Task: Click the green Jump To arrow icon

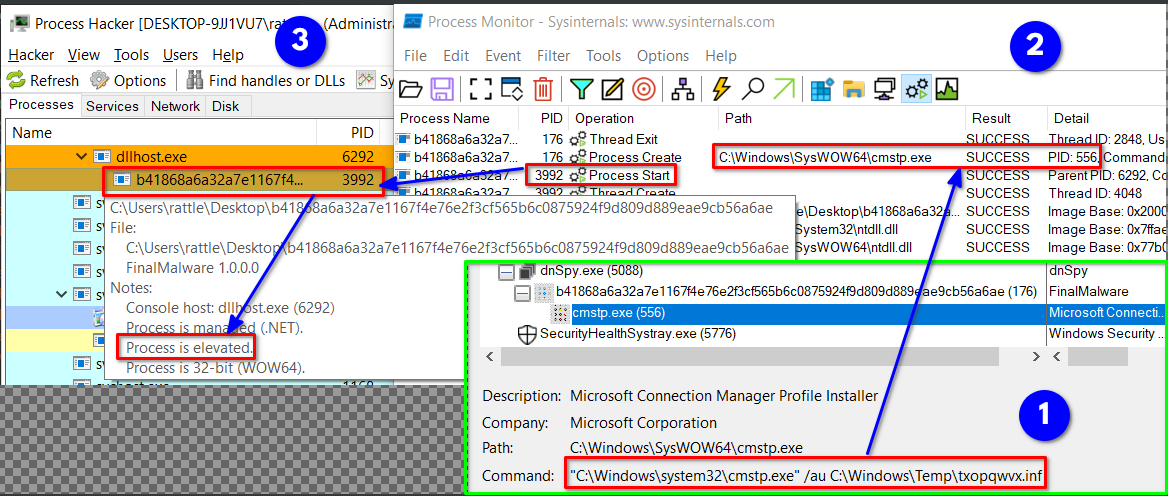Action: [x=784, y=89]
